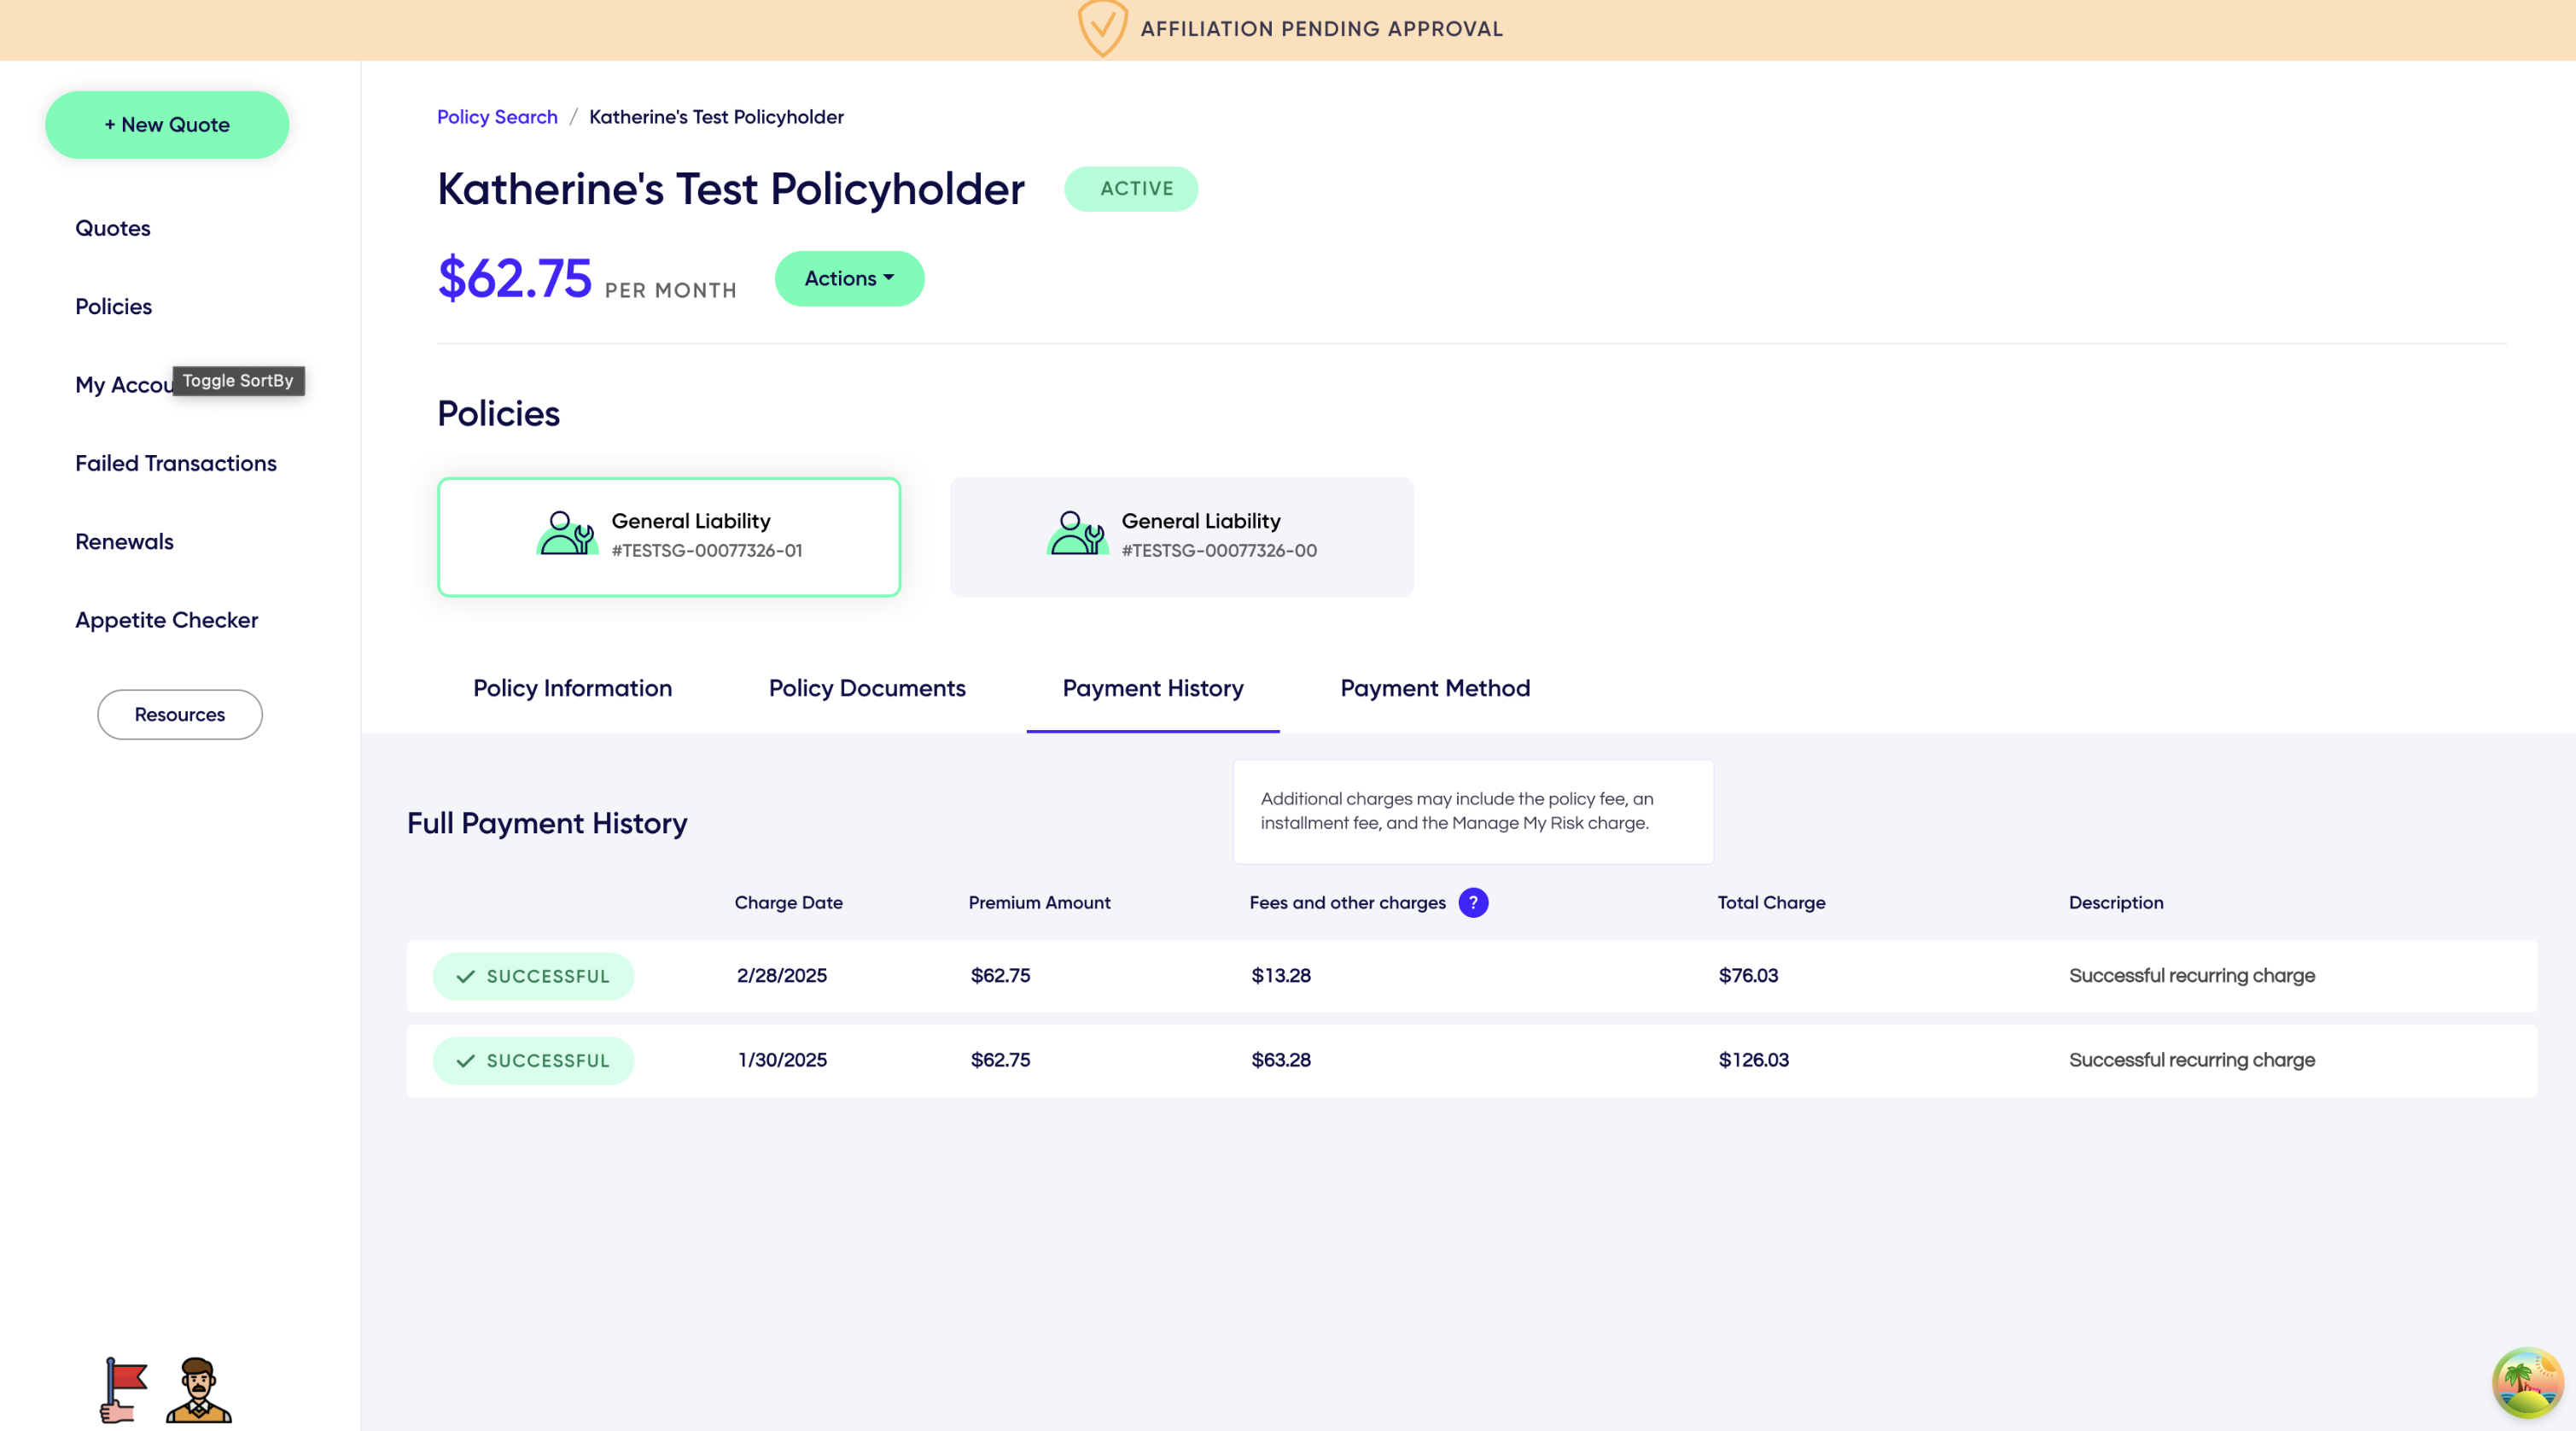The height and width of the screenshot is (1431, 2576).
Task: Select the Payment History tab
Action: pos(1153,688)
